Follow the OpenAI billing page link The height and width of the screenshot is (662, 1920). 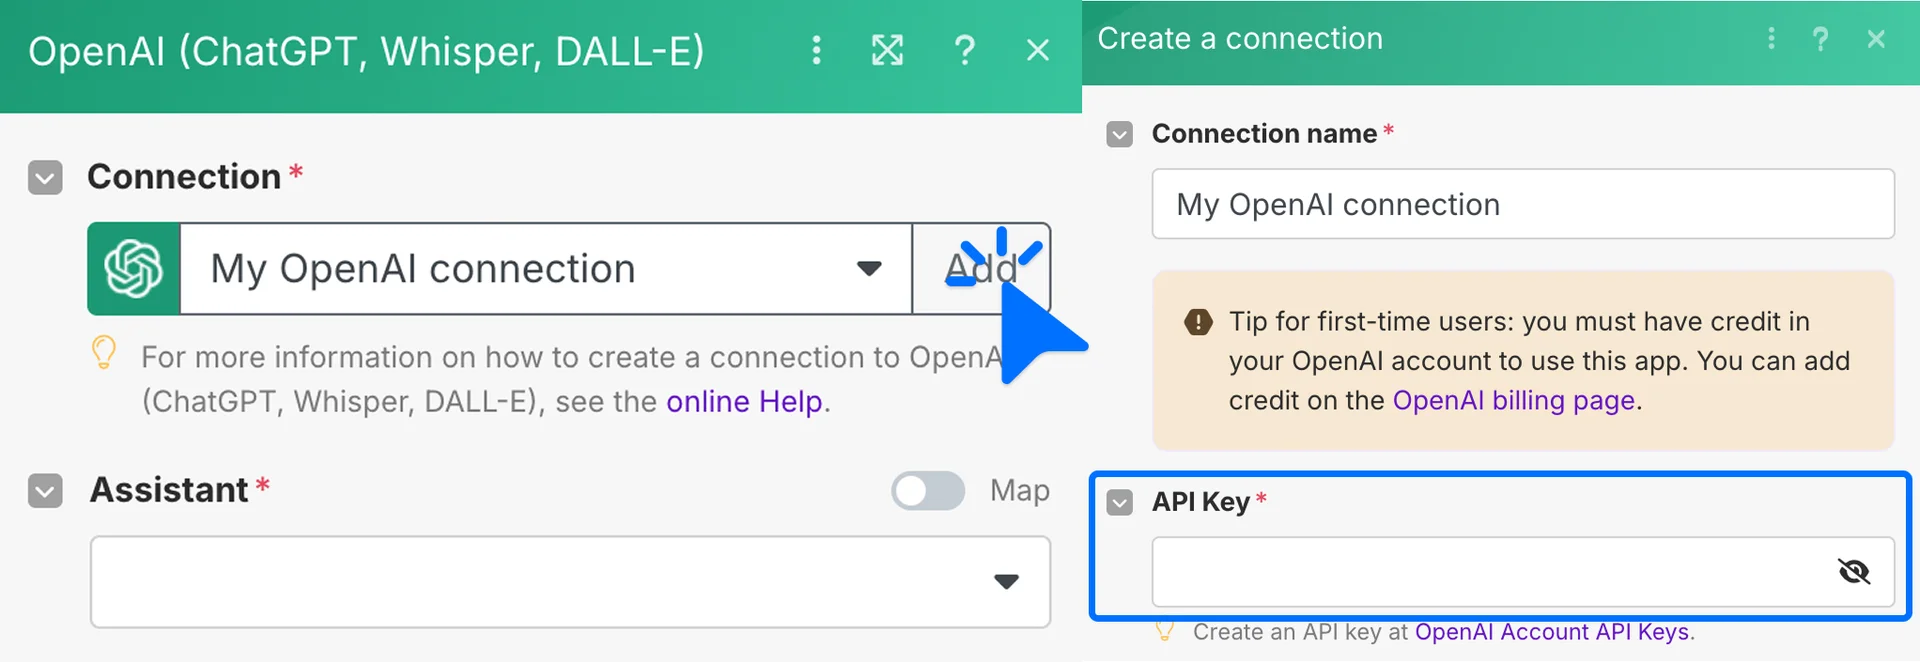tap(1513, 401)
